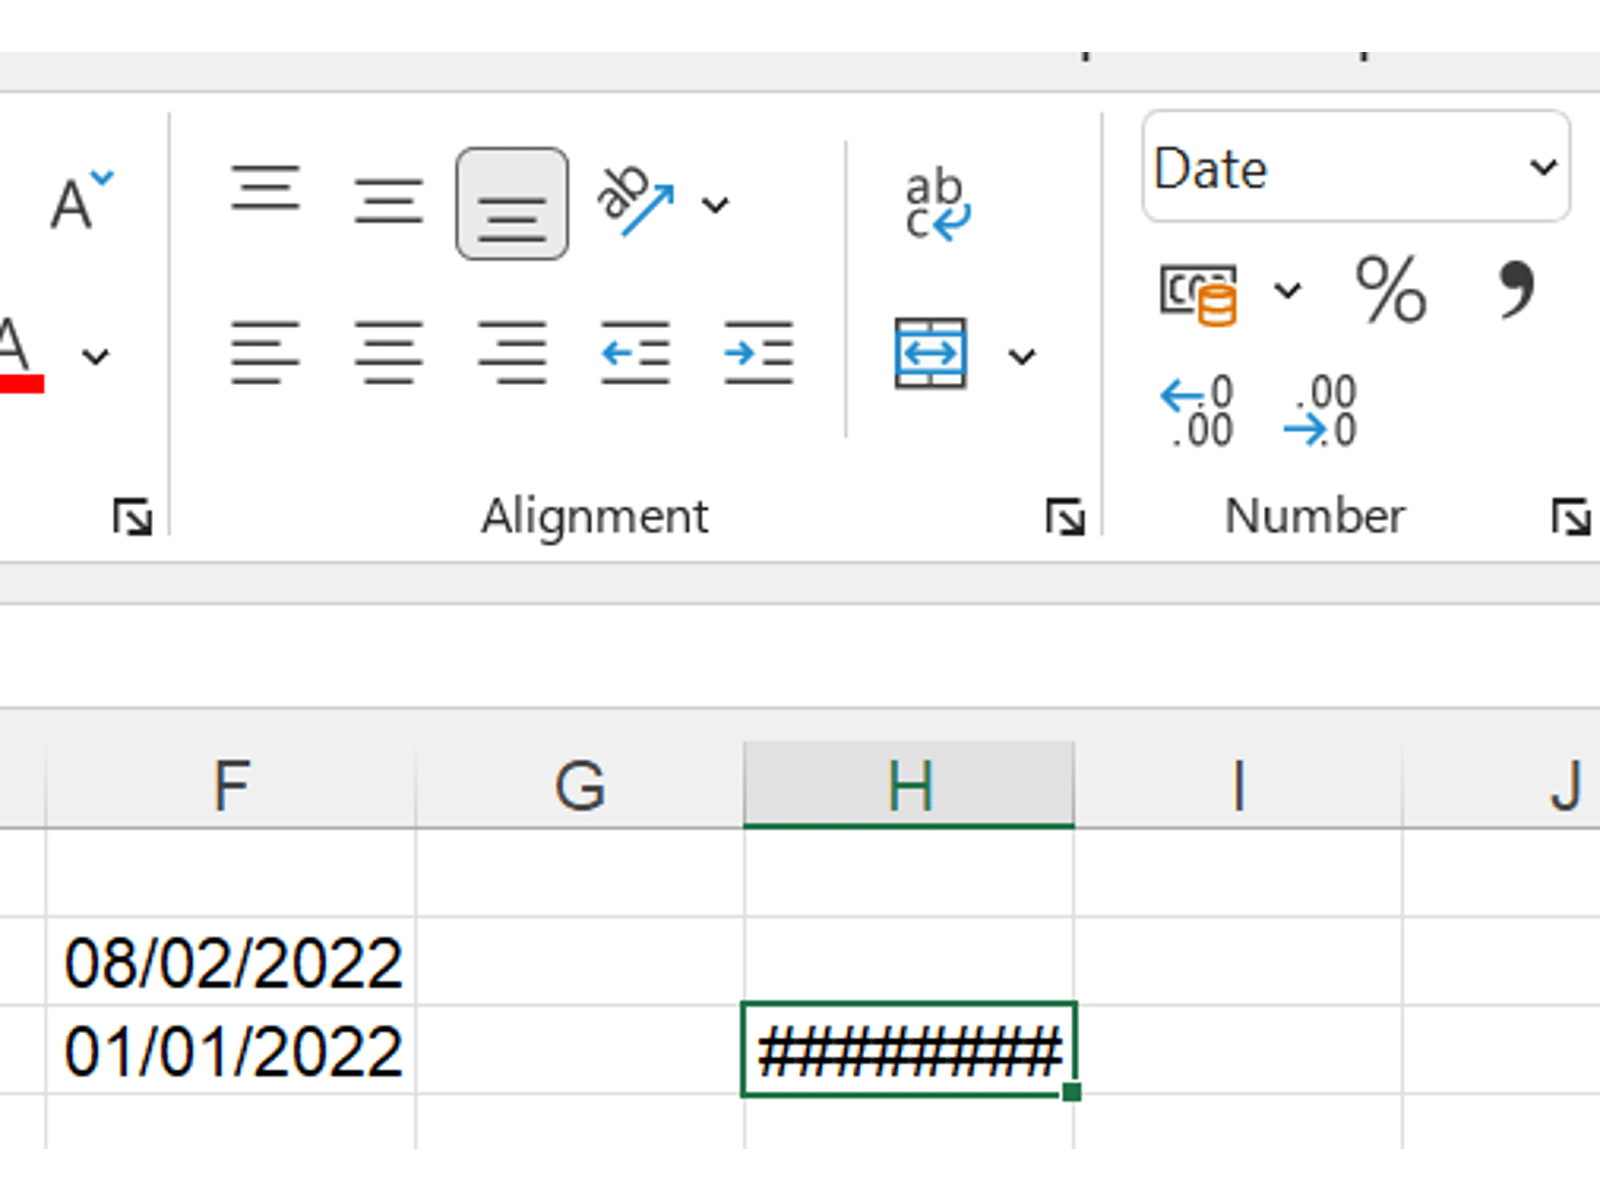Decrease the cell indent
This screenshot has width=1600, height=1200.
[635, 353]
